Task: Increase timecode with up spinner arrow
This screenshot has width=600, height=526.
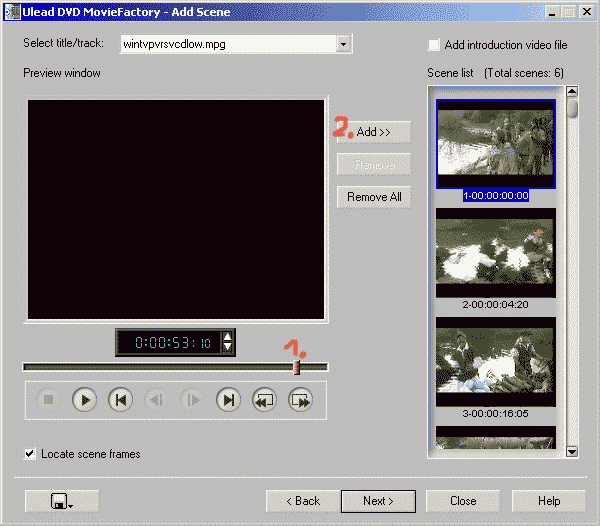Action: [227, 337]
